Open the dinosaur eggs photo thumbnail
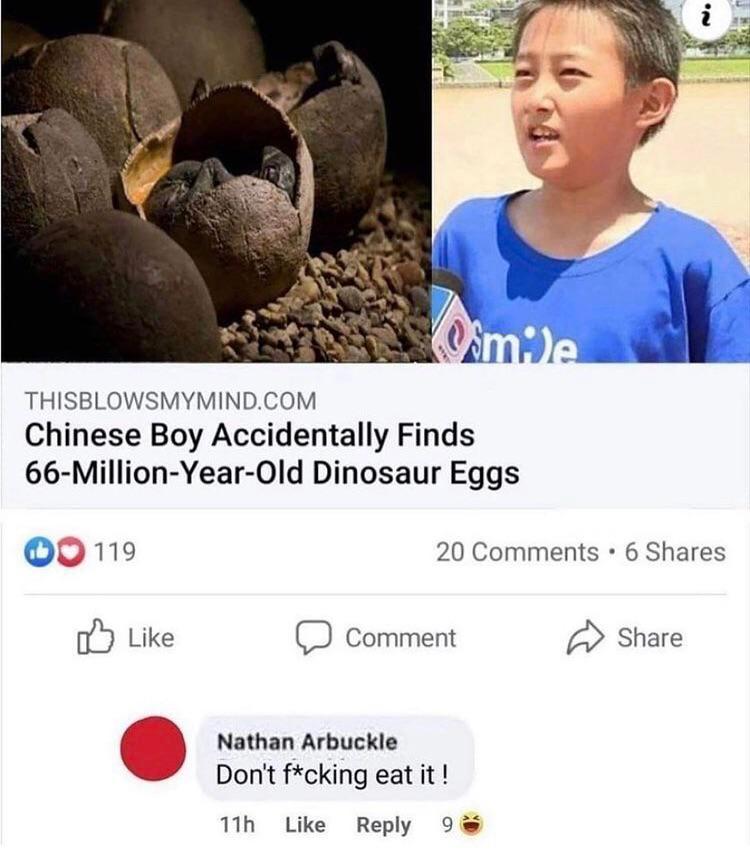Image resolution: width=750 pixels, height=853 pixels. [216, 181]
